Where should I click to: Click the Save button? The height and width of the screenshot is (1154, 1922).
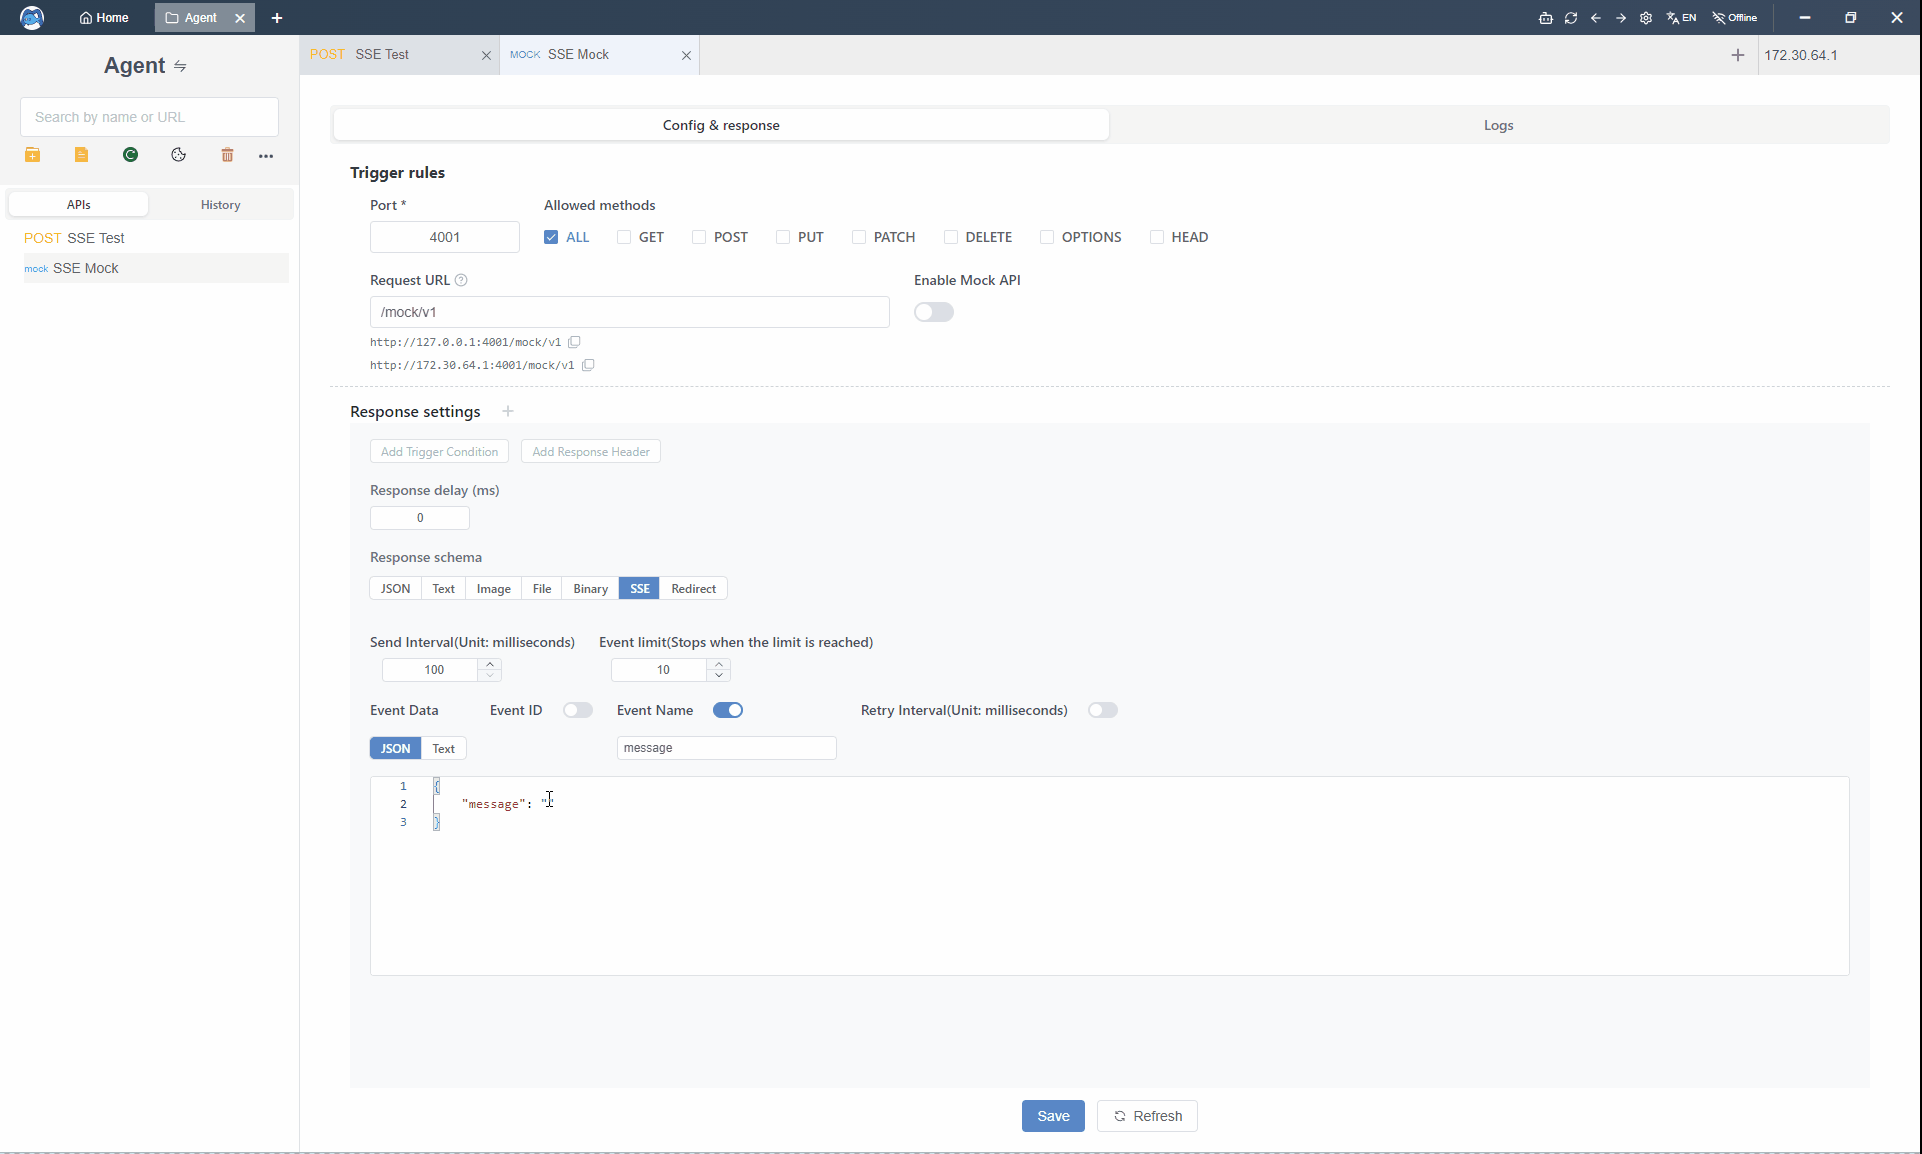click(x=1053, y=1116)
